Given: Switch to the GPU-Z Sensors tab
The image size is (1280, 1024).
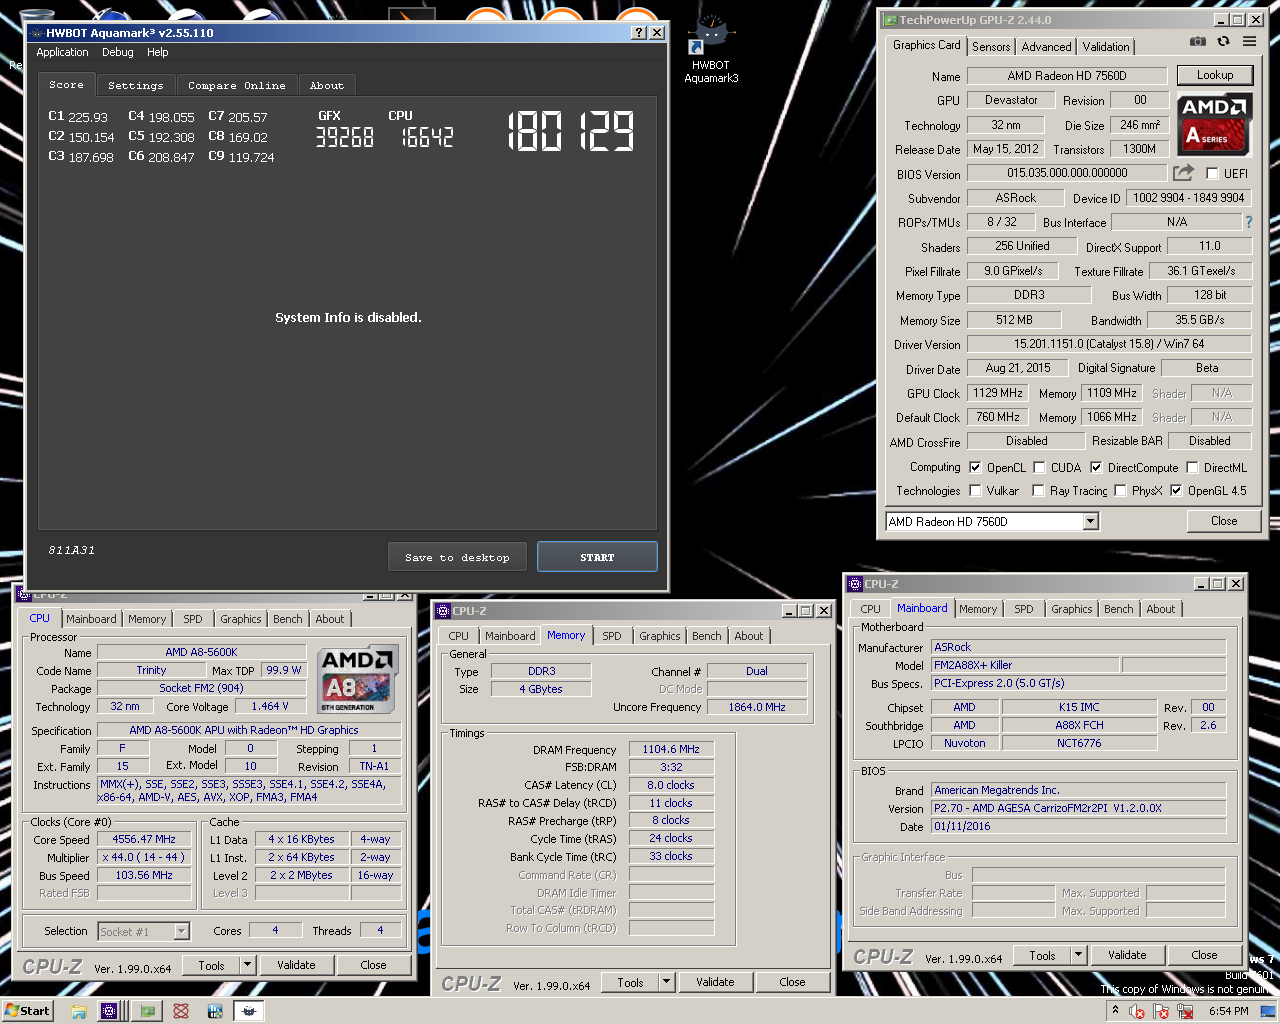Looking at the screenshot, I should (x=991, y=47).
